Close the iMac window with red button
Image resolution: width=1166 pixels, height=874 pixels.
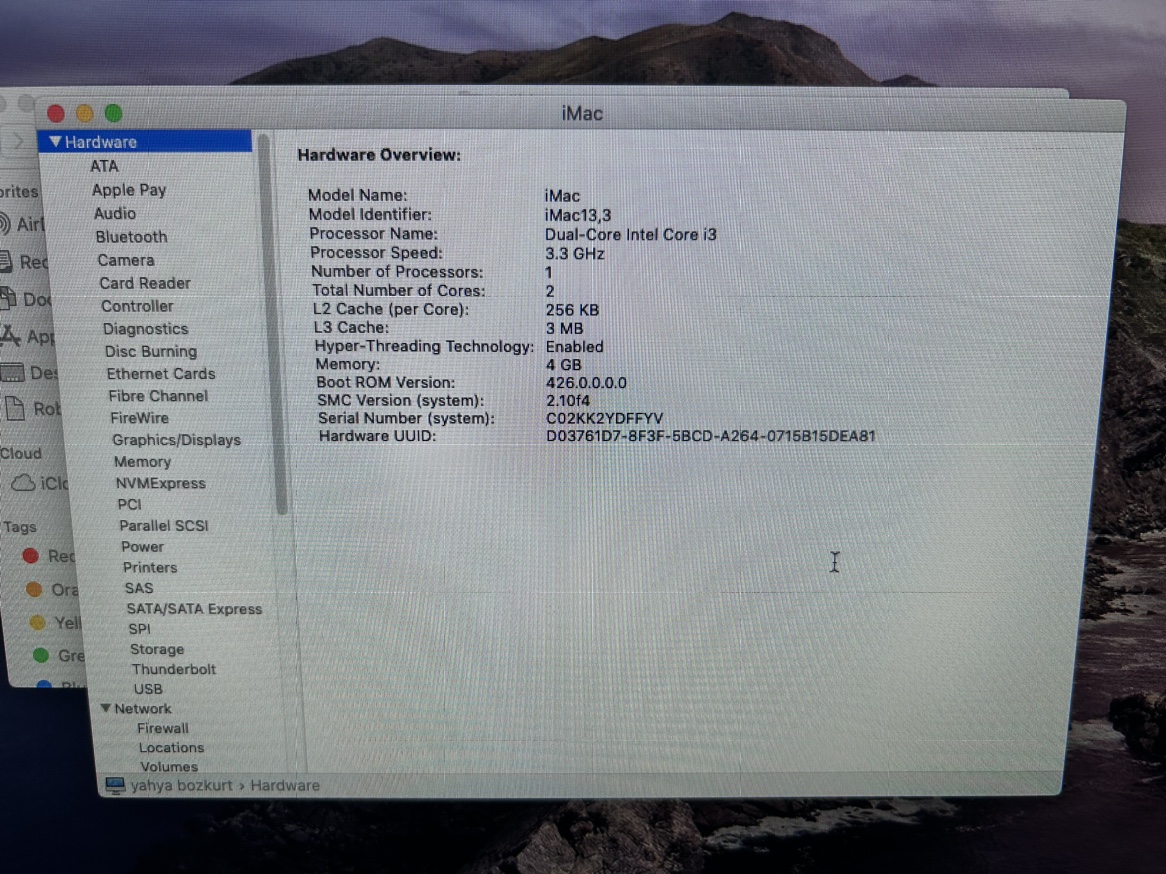[x=55, y=113]
